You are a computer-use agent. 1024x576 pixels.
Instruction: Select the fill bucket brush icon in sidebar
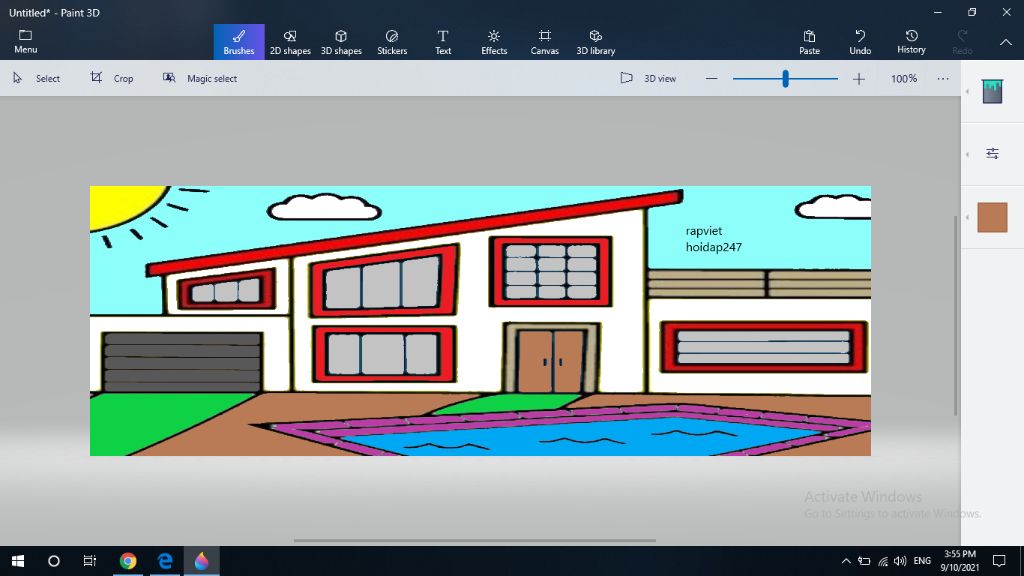click(x=992, y=91)
